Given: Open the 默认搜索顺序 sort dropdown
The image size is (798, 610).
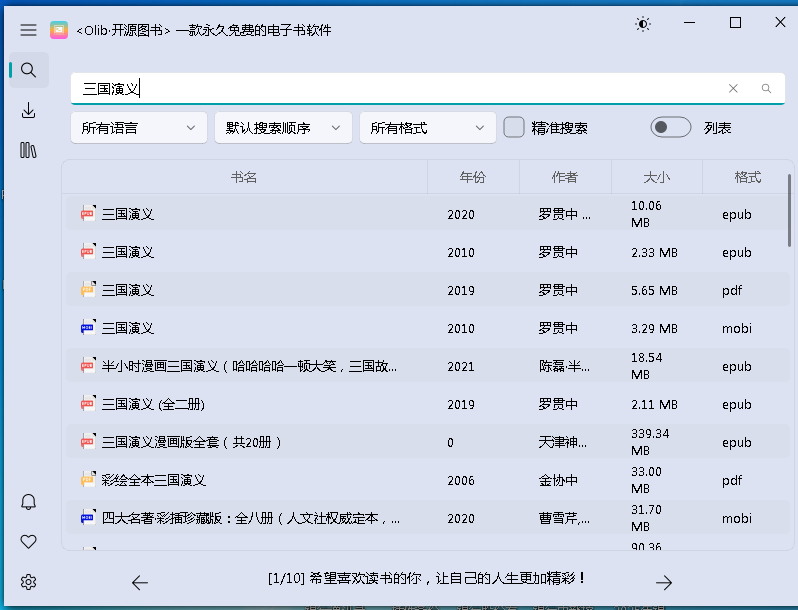Looking at the screenshot, I should [283, 128].
